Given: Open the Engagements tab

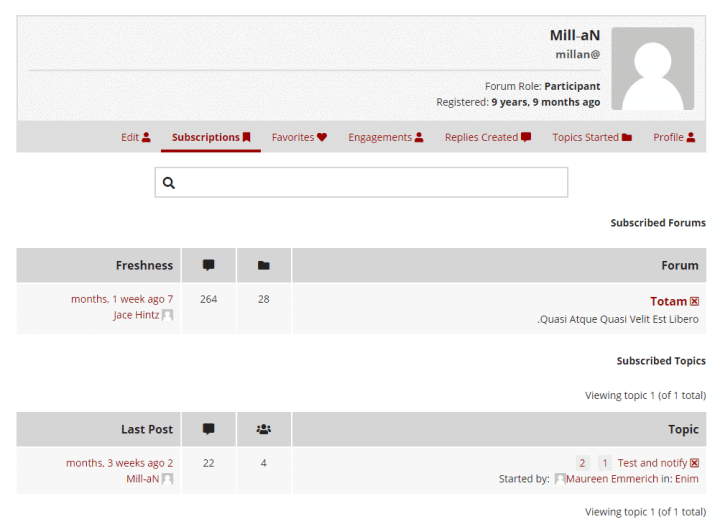Looking at the screenshot, I should (385, 137).
